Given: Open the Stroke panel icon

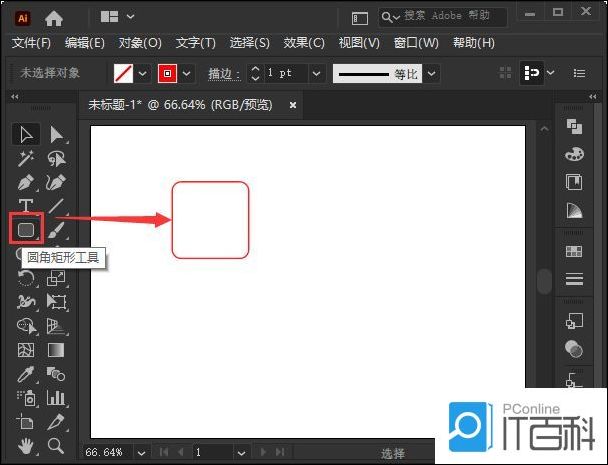Looking at the screenshot, I should 574,279.
